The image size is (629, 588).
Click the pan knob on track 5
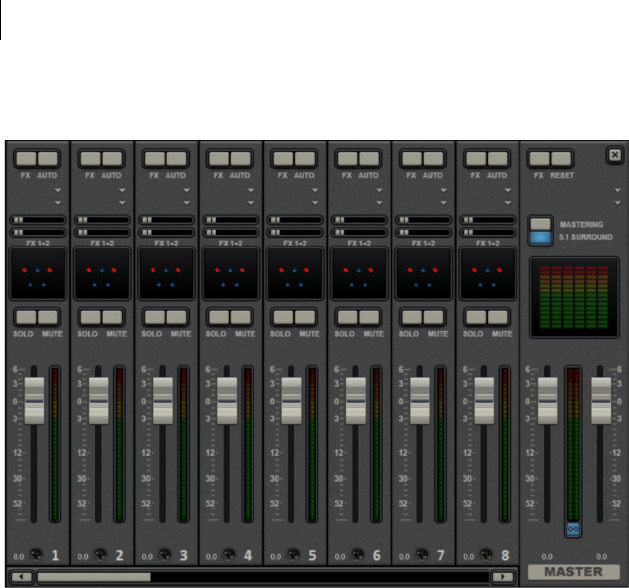click(293, 555)
